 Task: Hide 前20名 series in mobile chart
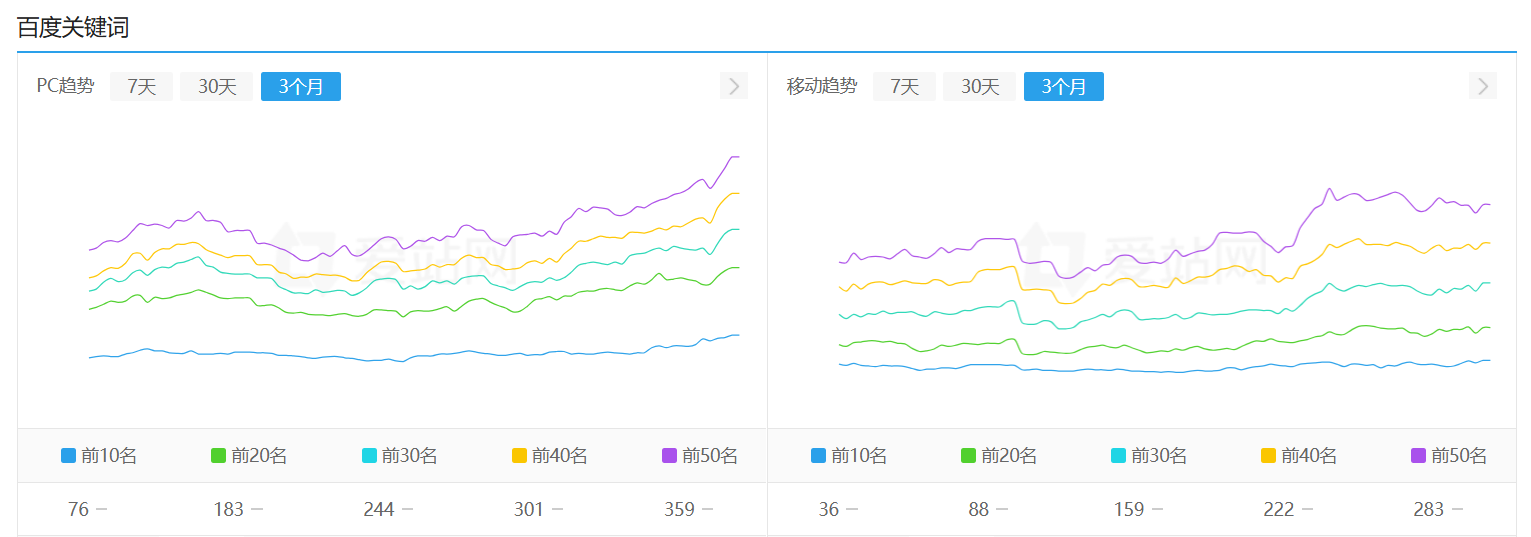(x=998, y=456)
